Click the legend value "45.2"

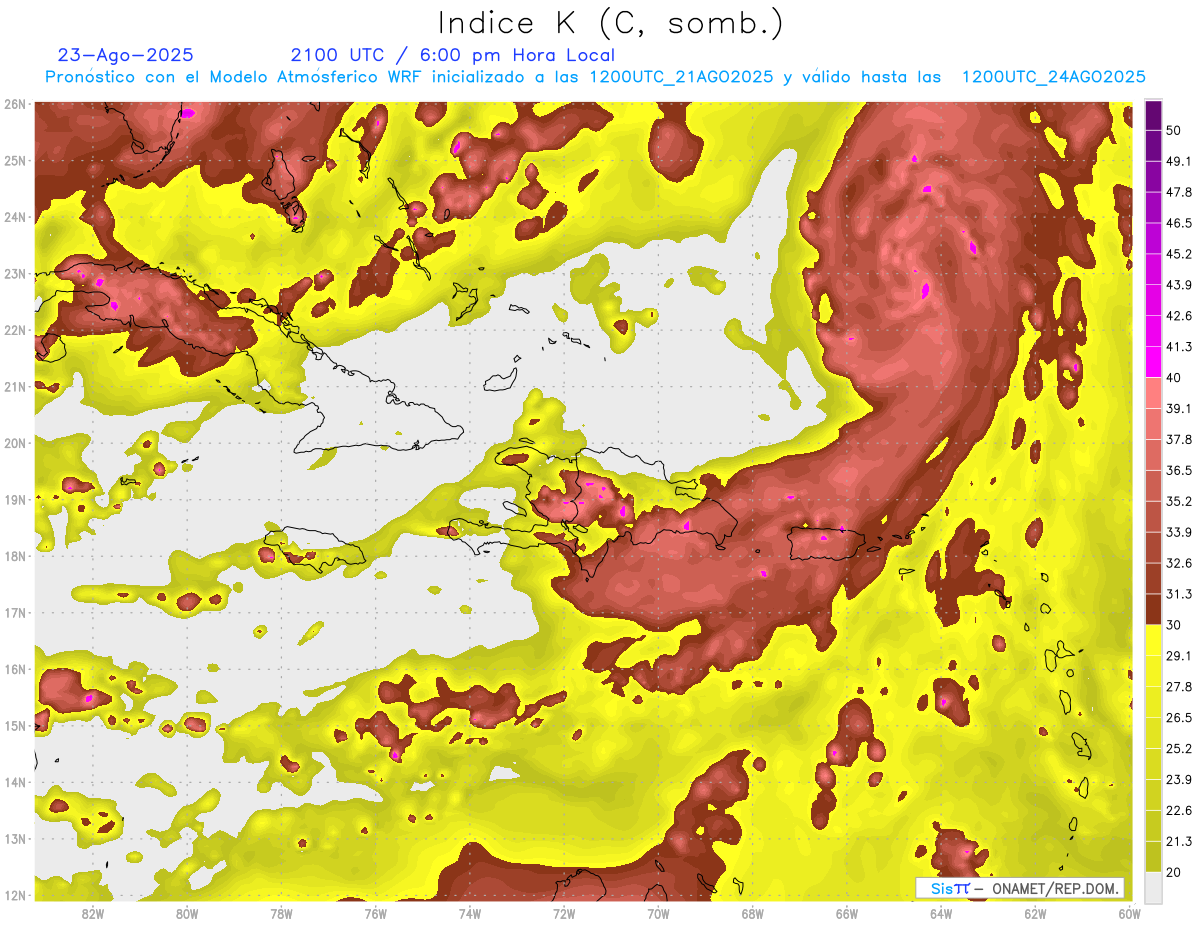click(x=1179, y=254)
